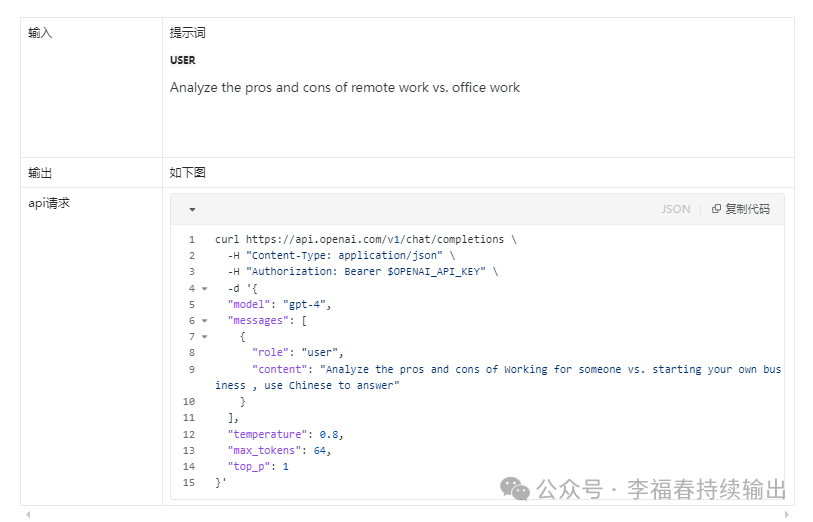This screenshot has height=522, width=813.
Task: Click the "messages" key on line 6
Action: click(258, 321)
